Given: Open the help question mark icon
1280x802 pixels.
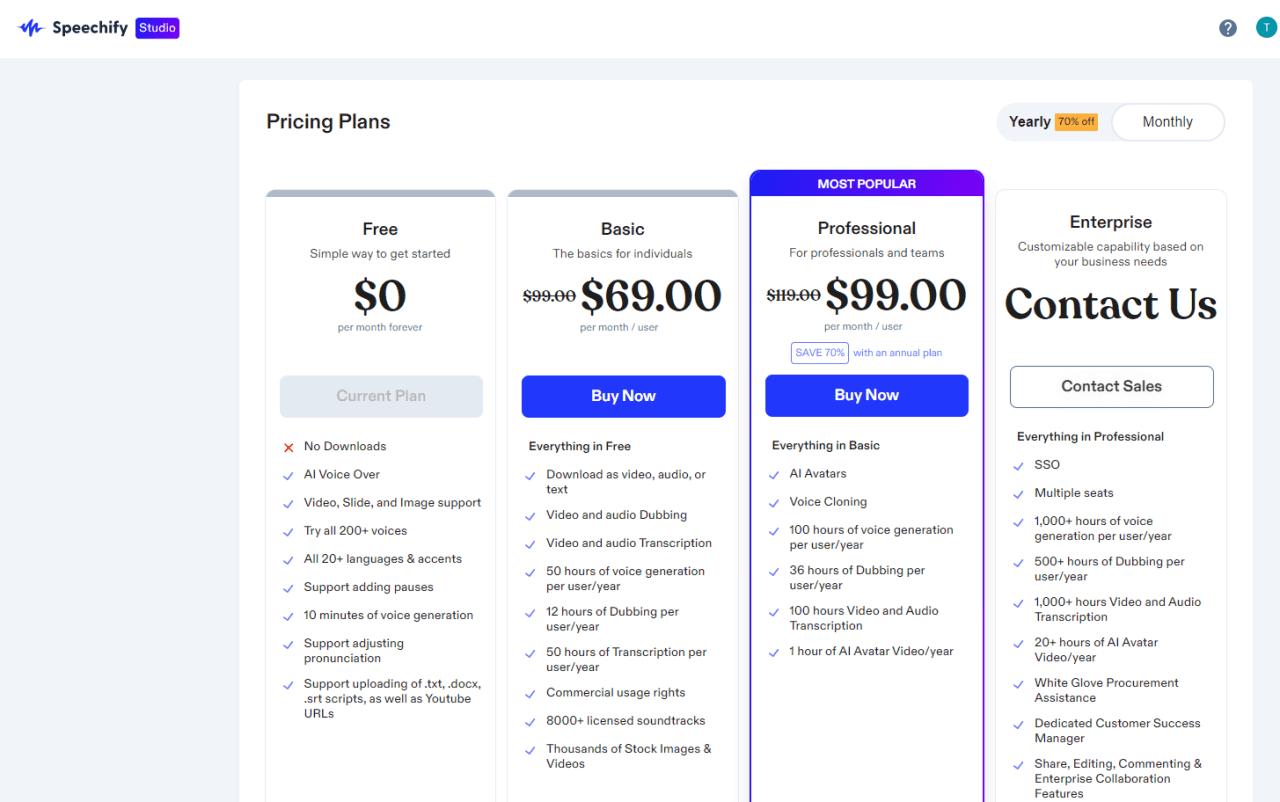Looking at the screenshot, I should pyautogui.click(x=1228, y=28).
